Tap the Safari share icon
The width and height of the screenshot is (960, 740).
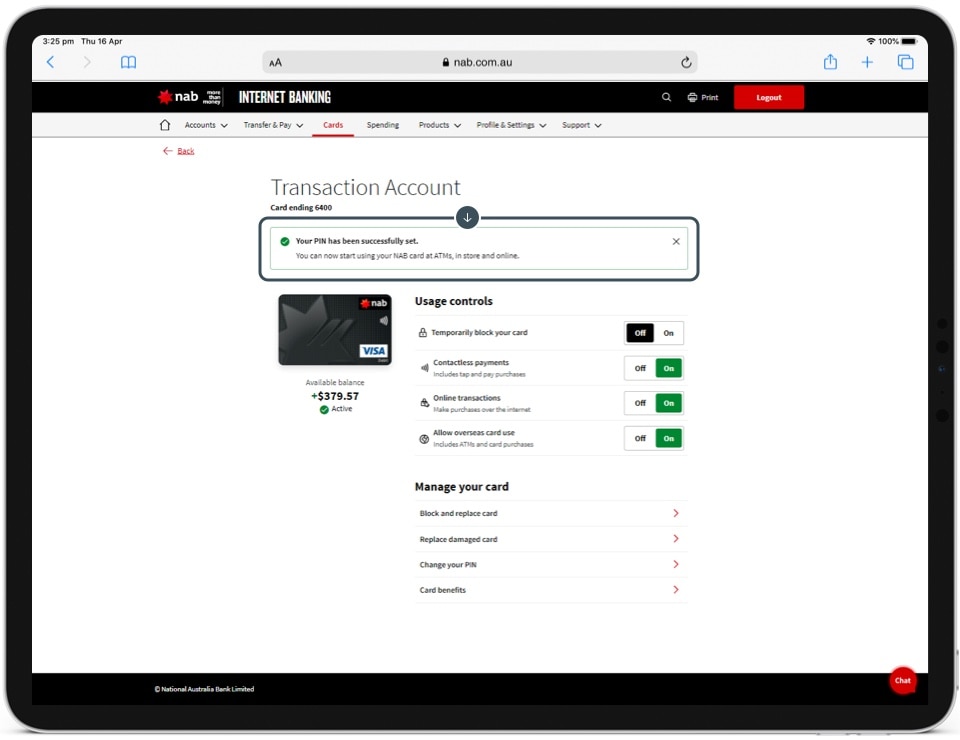tap(830, 62)
